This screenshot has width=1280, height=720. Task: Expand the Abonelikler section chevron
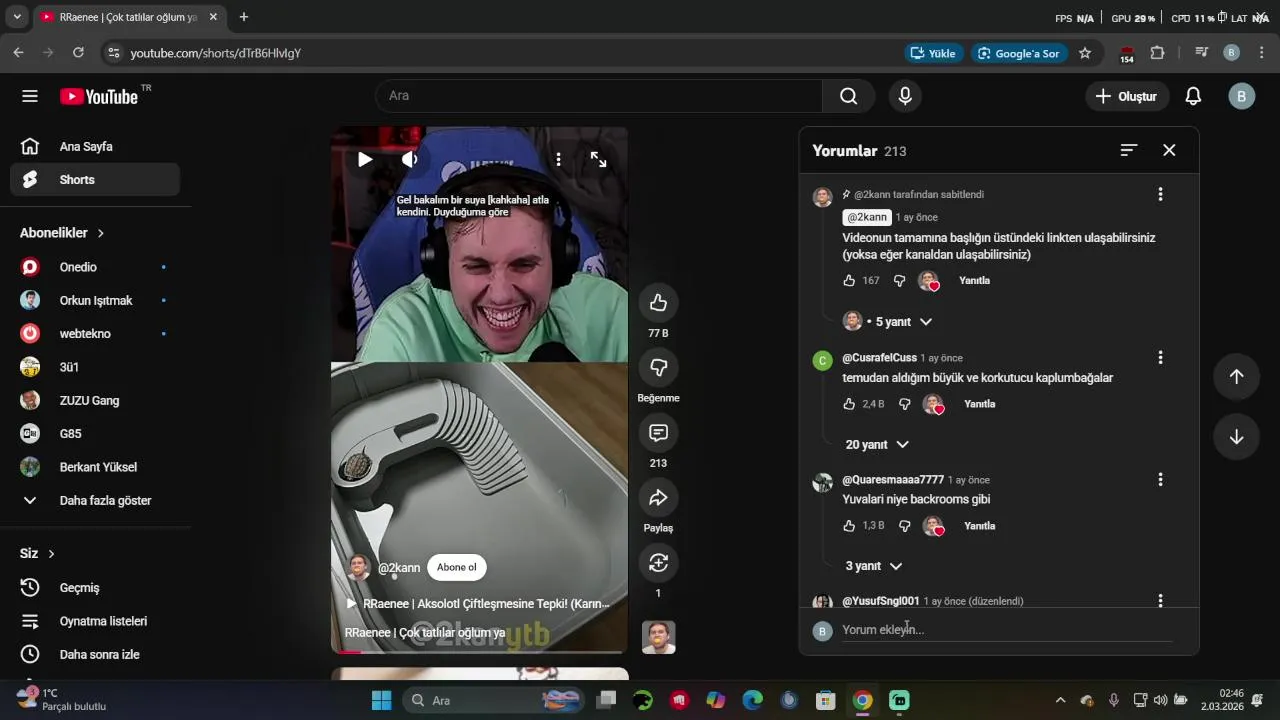(x=101, y=233)
